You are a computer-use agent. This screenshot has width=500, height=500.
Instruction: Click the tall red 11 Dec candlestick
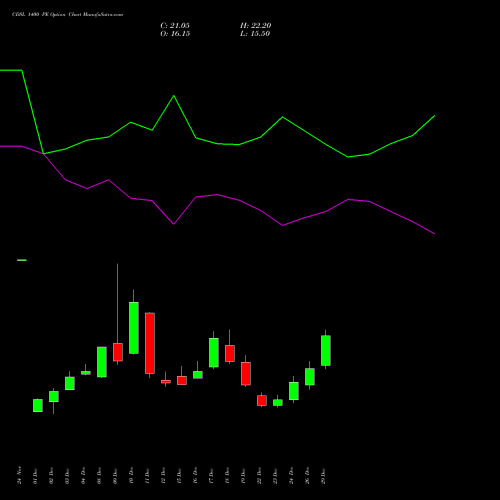click(x=150, y=343)
